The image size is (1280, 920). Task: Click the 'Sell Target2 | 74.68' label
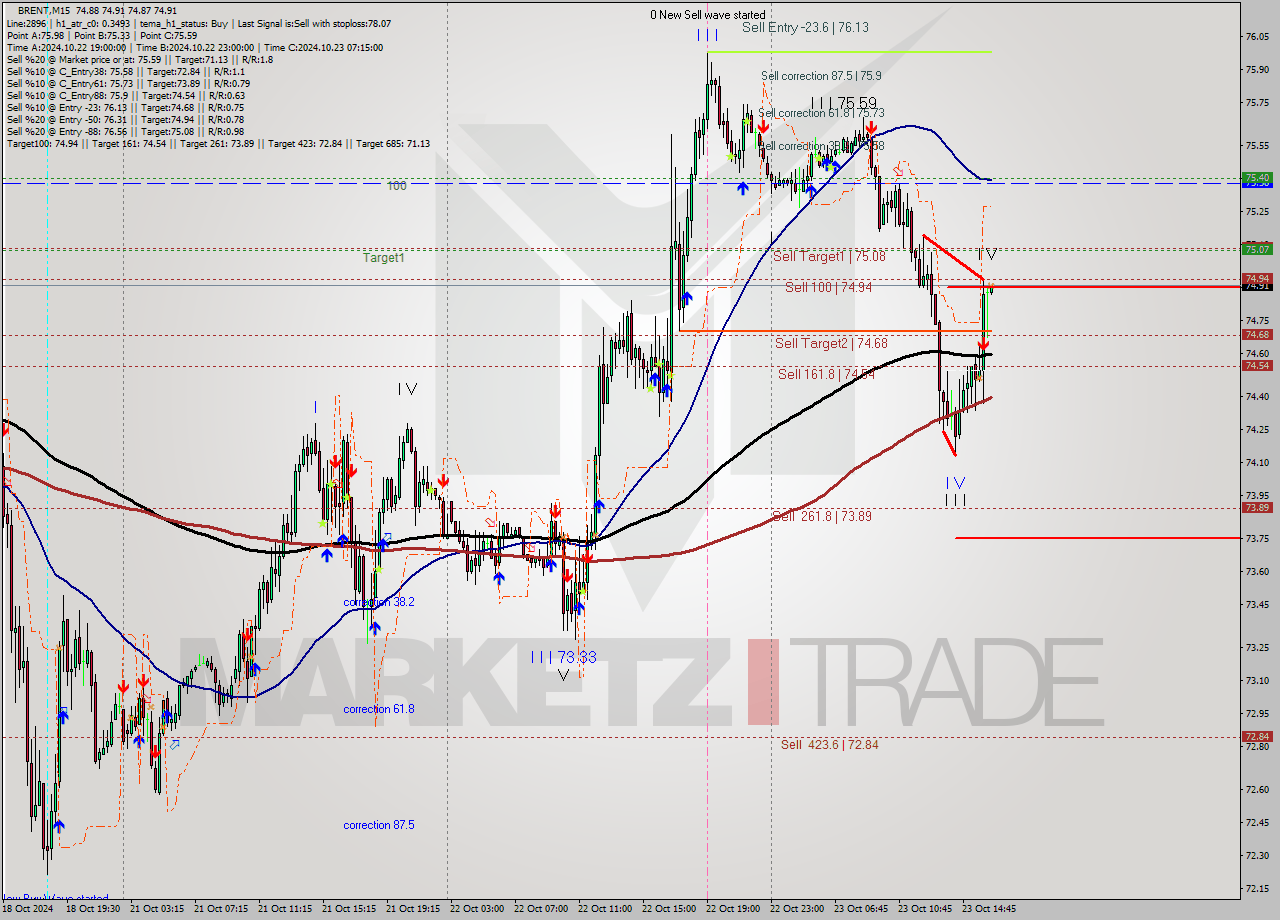(831, 343)
